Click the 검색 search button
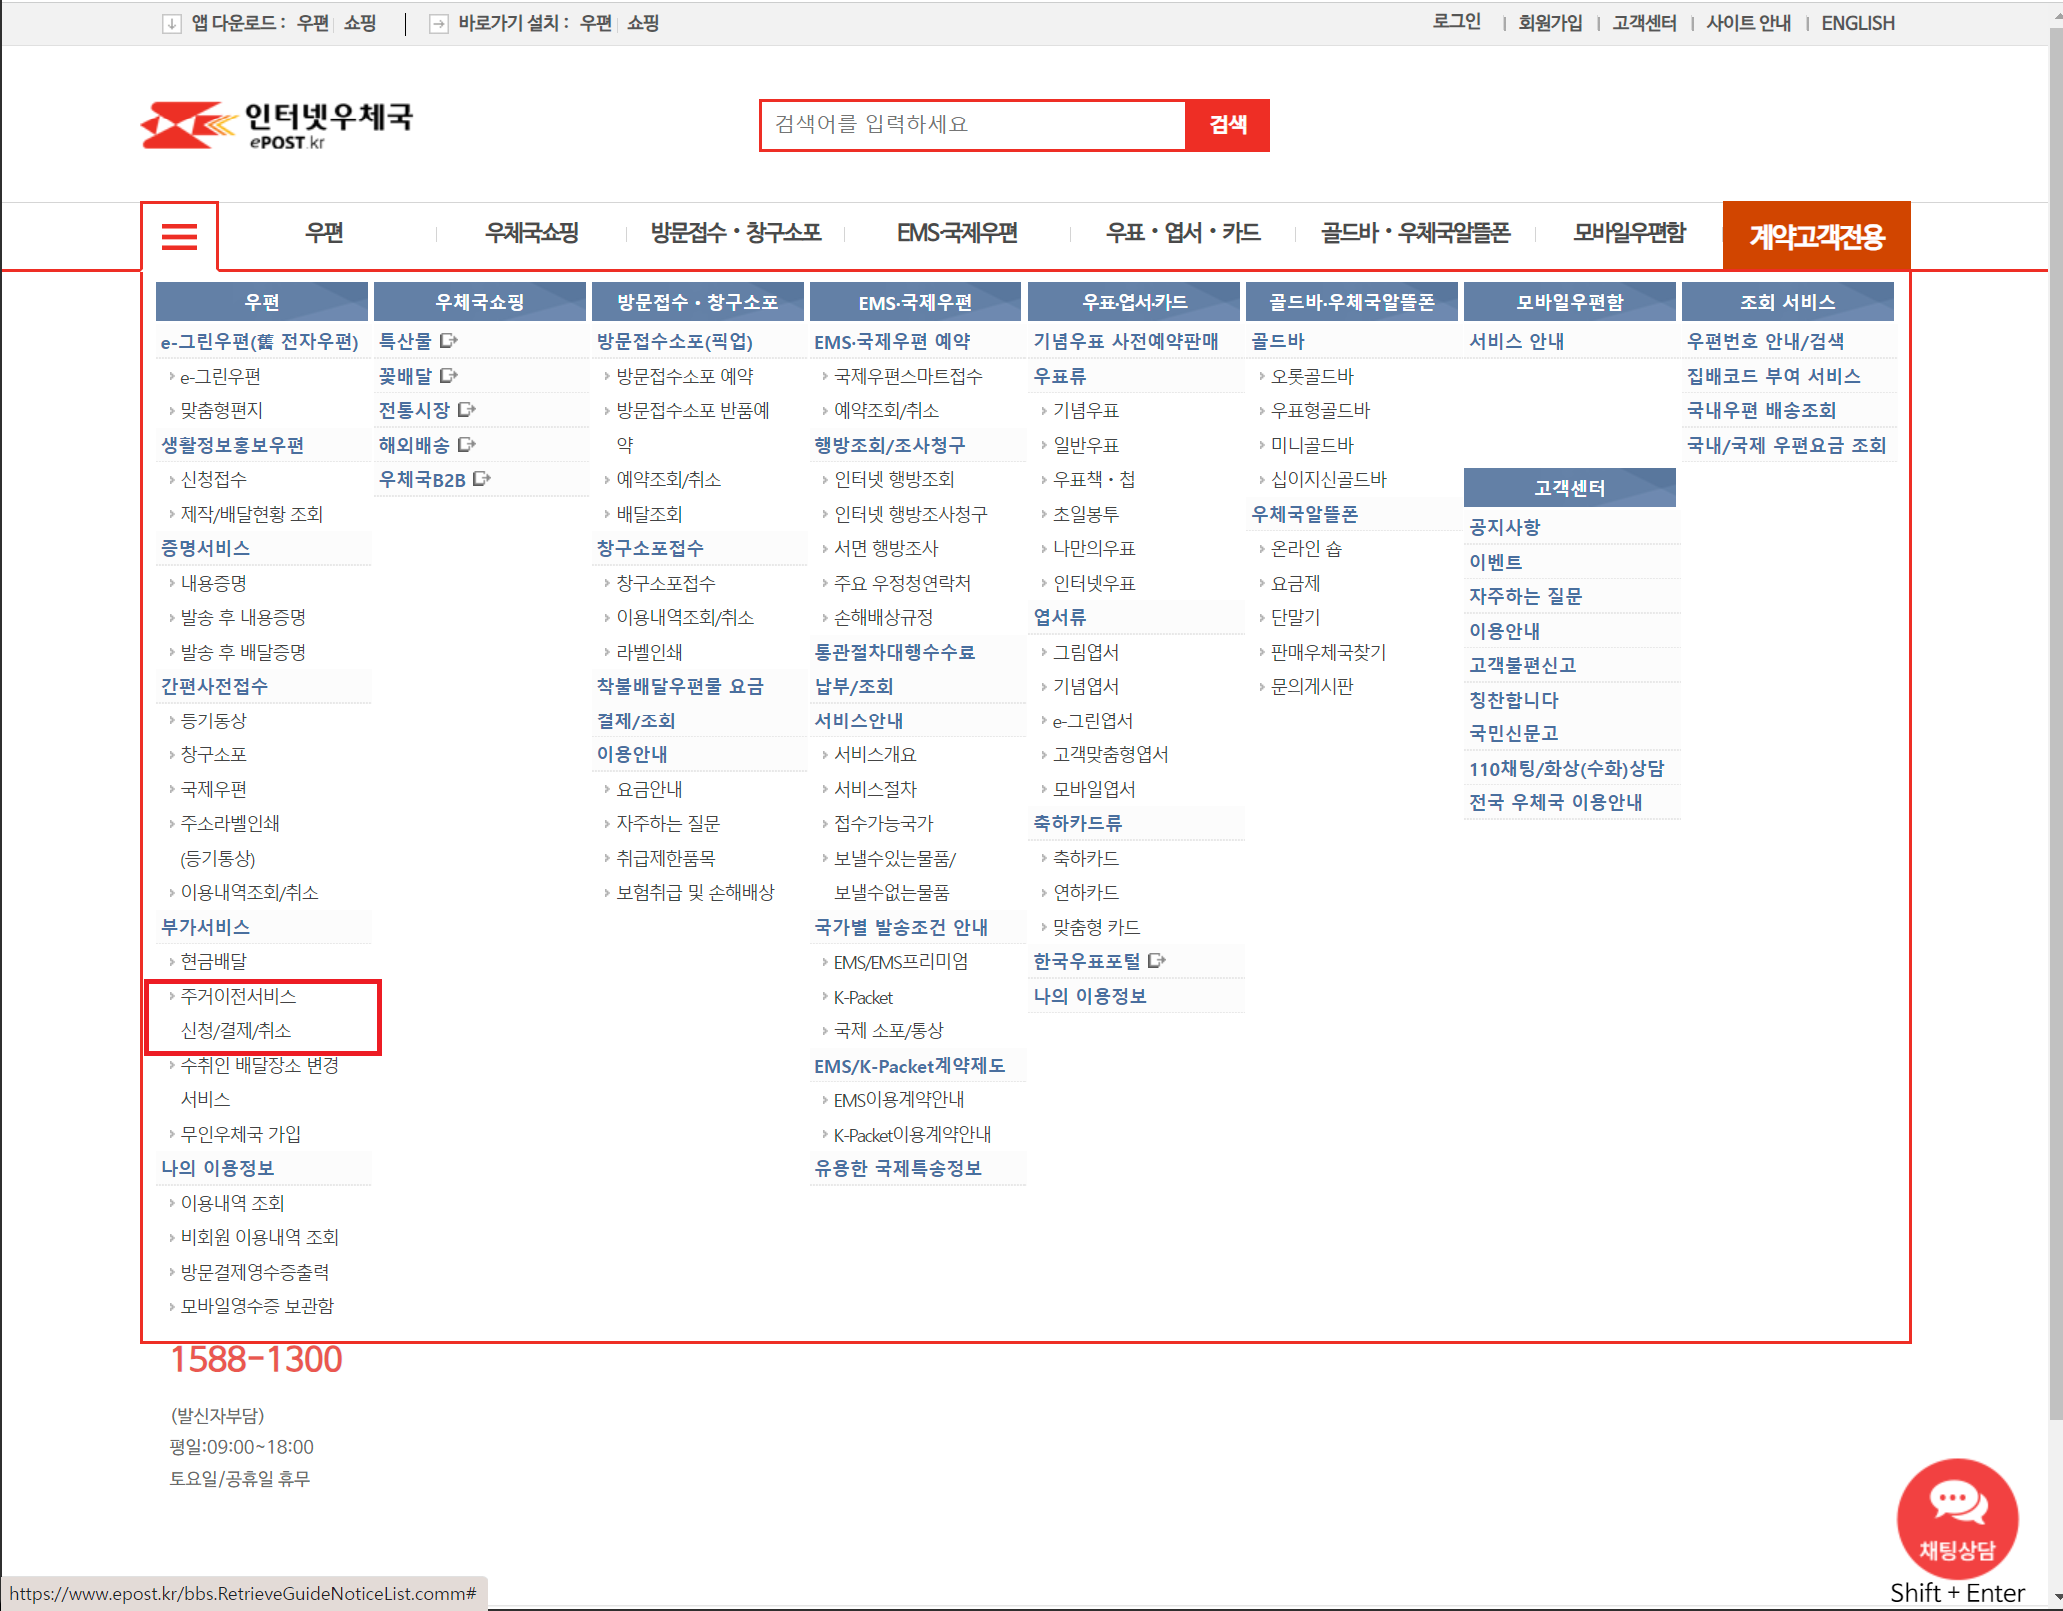This screenshot has width=2063, height=1611. [x=1227, y=125]
